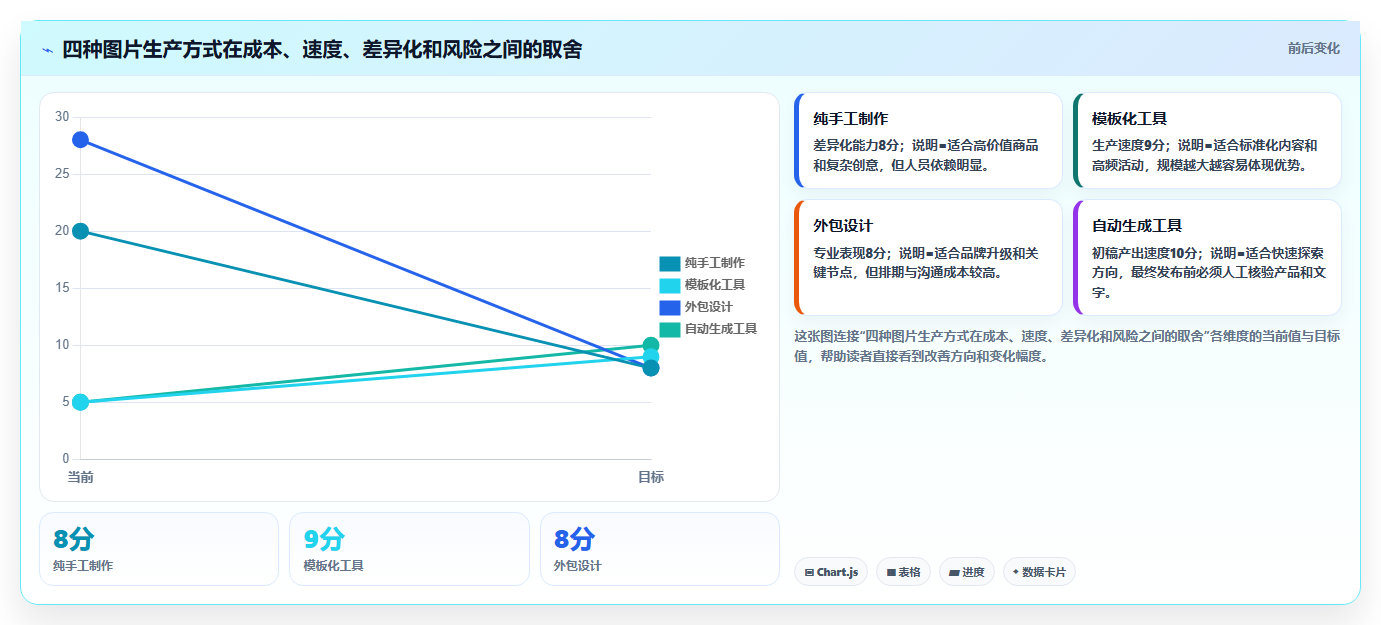Click the 前后变化 label in the header
This screenshot has width=1381, height=625.
[x=1313, y=48]
